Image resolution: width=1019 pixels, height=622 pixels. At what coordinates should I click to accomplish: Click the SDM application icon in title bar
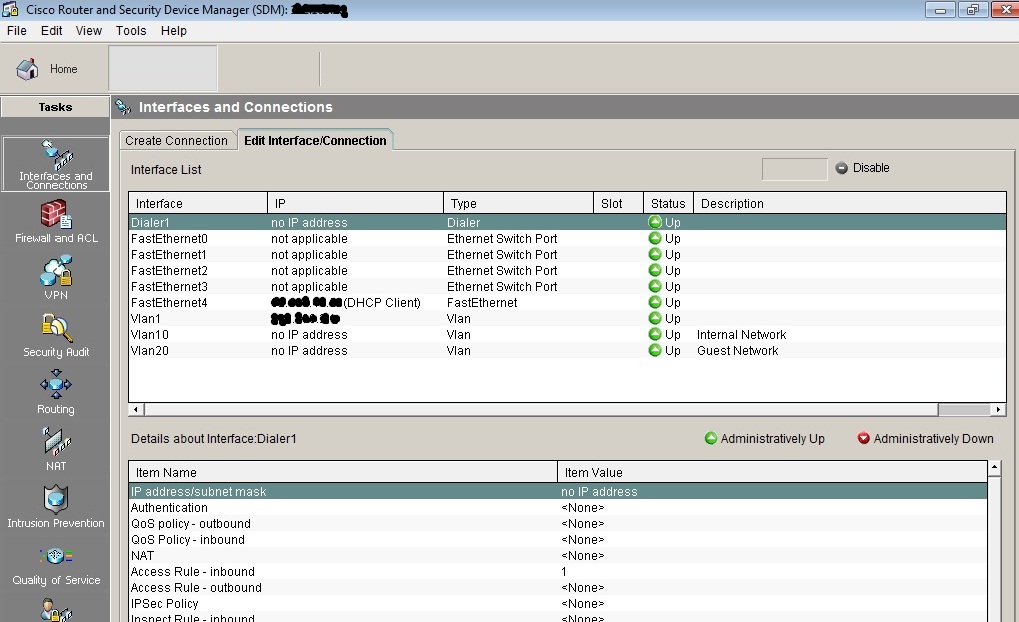(x=10, y=10)
